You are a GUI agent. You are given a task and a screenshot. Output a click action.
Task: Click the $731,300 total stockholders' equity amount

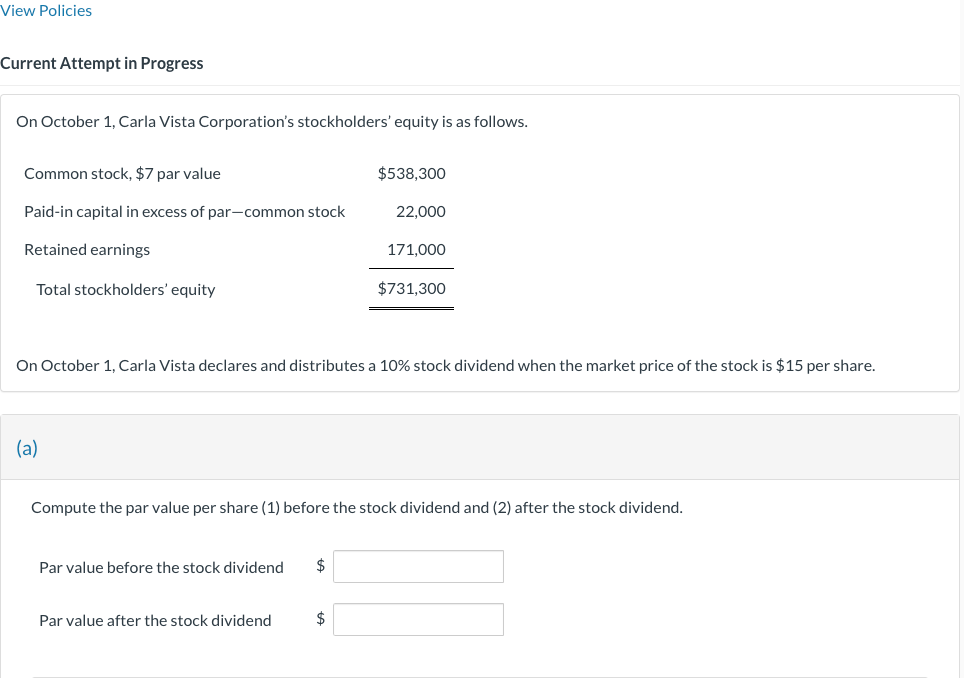[x=411, y=288]
